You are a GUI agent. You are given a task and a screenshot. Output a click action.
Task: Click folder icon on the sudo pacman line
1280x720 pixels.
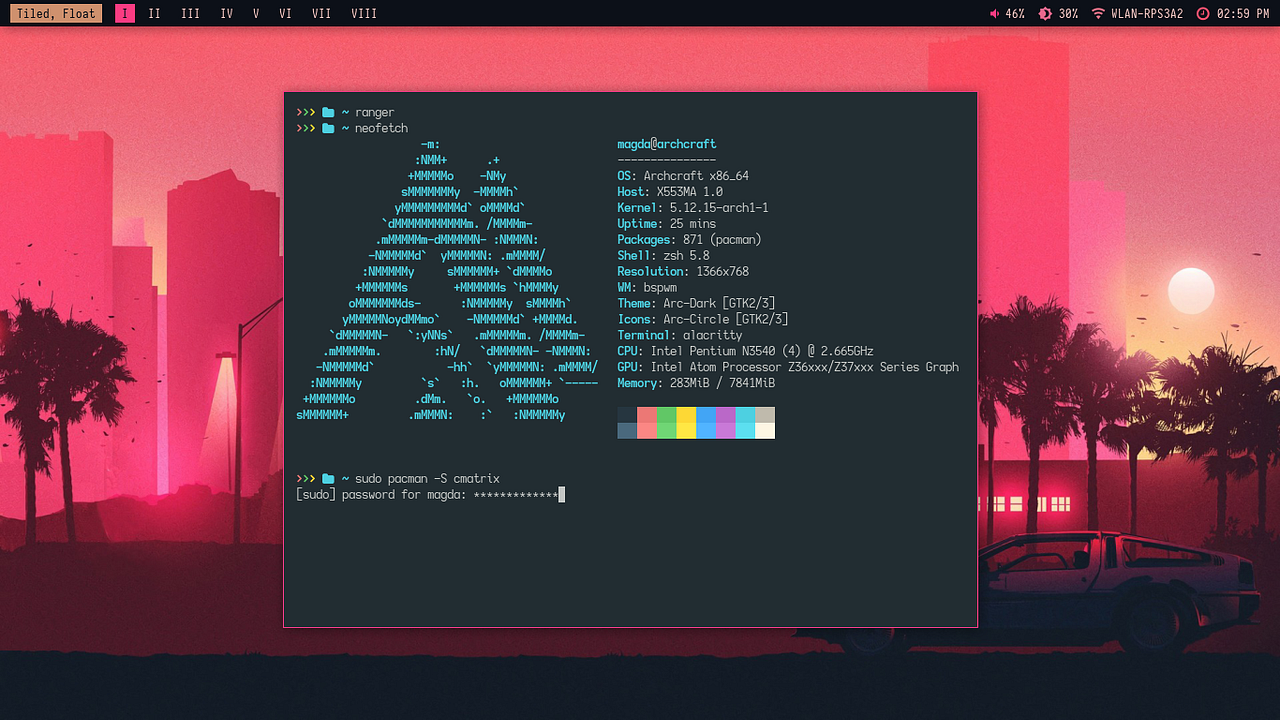click(x=328, y=479)
